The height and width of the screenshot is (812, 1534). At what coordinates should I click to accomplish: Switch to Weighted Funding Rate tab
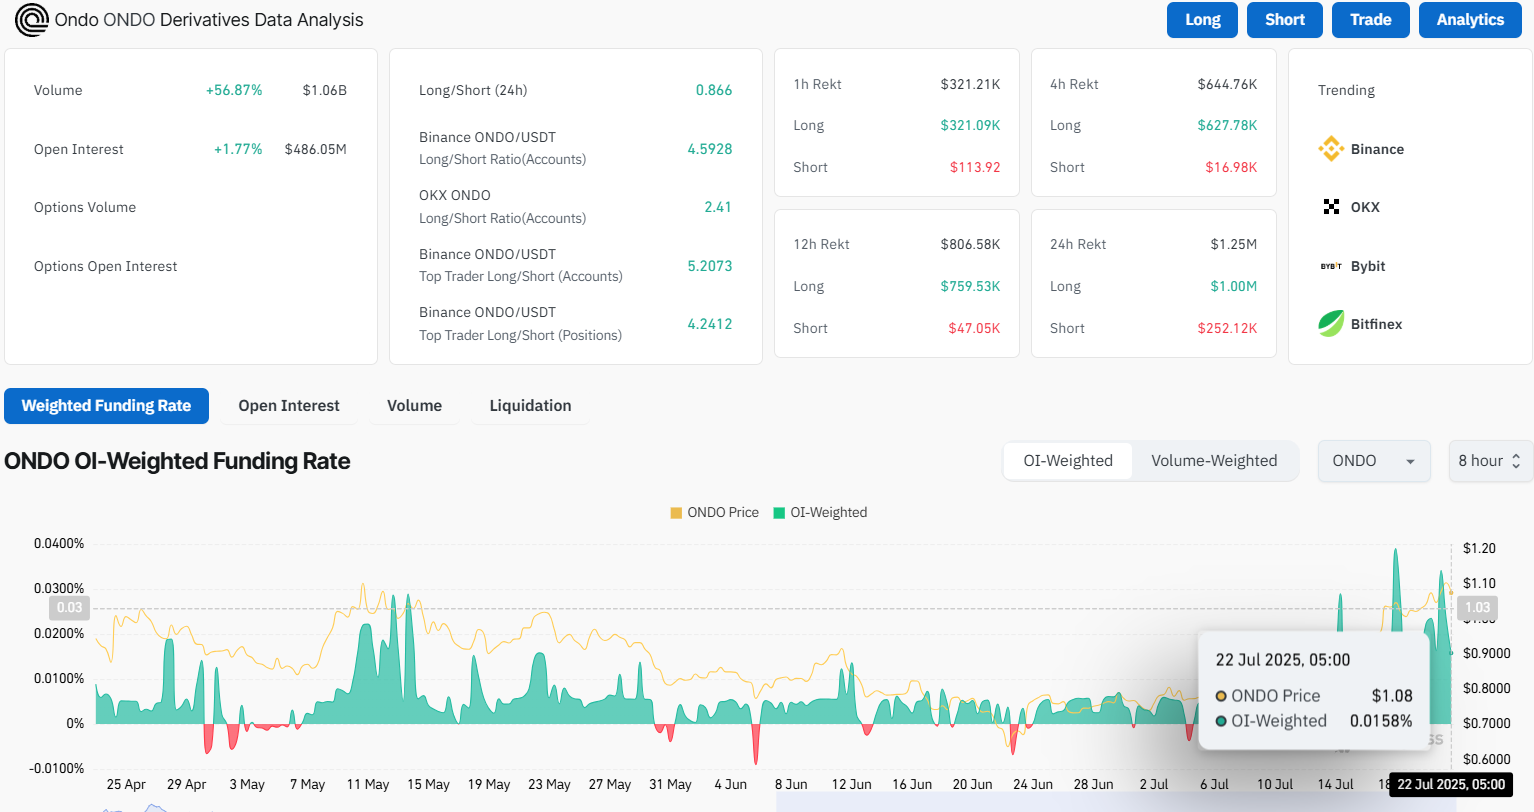106,406
